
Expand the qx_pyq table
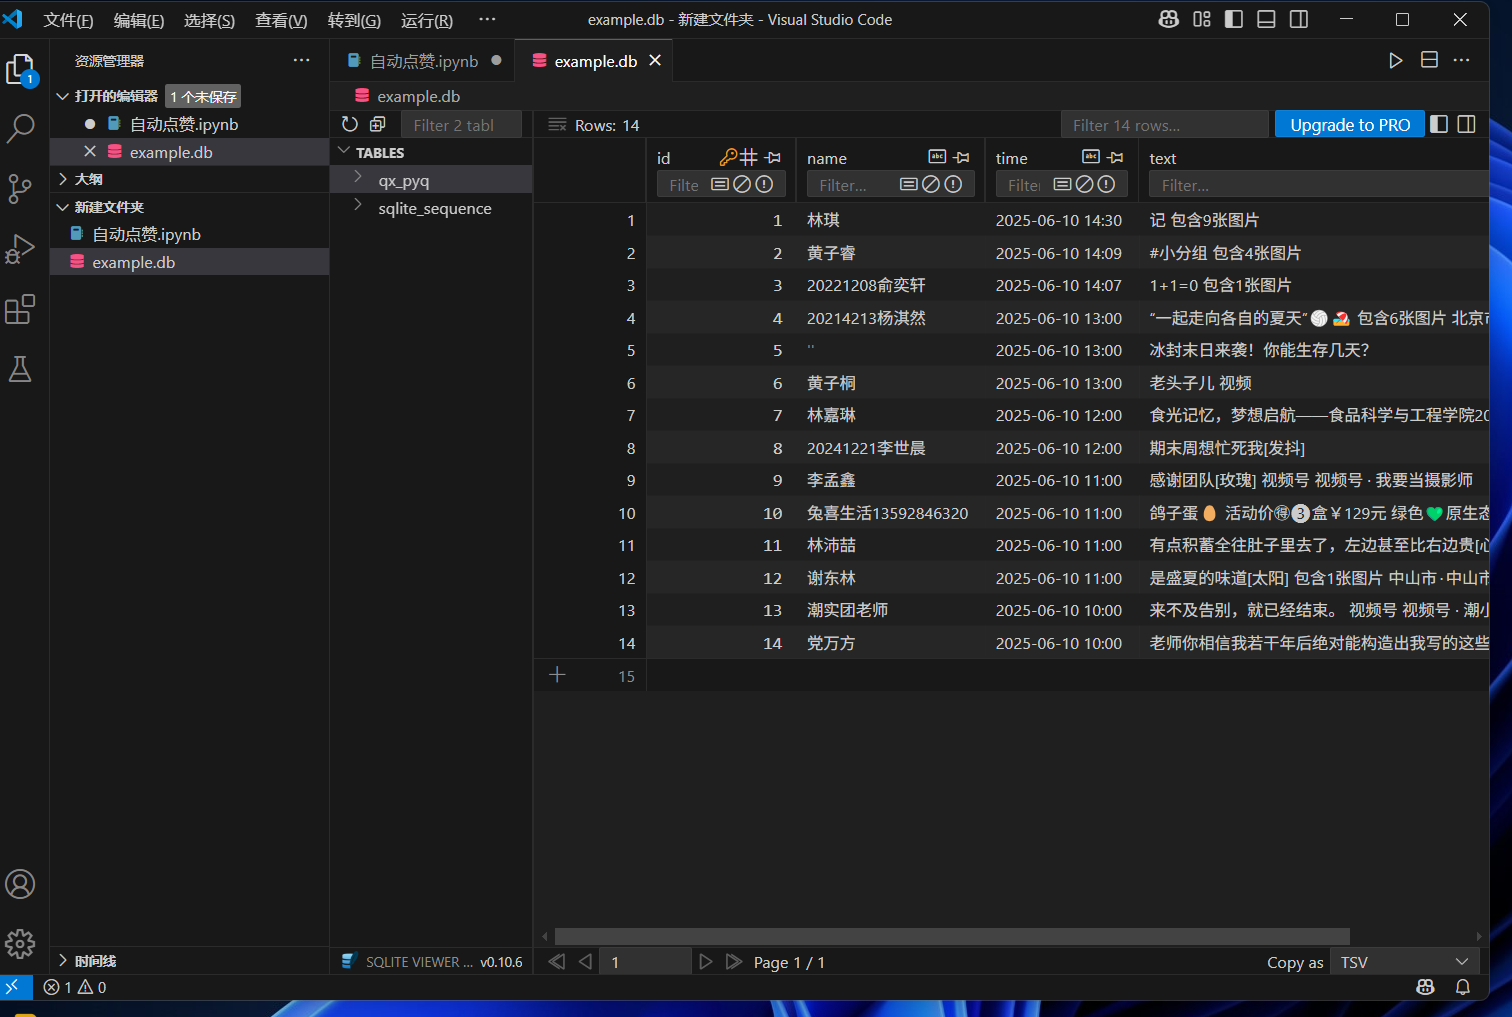[358, 177]
